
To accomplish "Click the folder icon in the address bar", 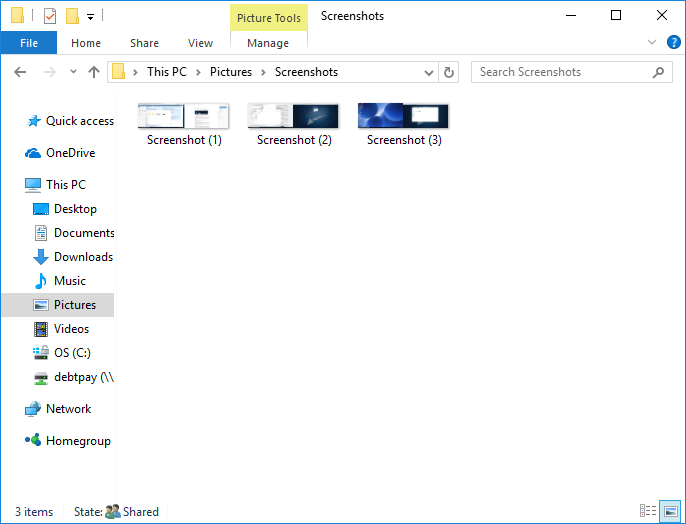I will pyautogui.click(x=119, y=71).
